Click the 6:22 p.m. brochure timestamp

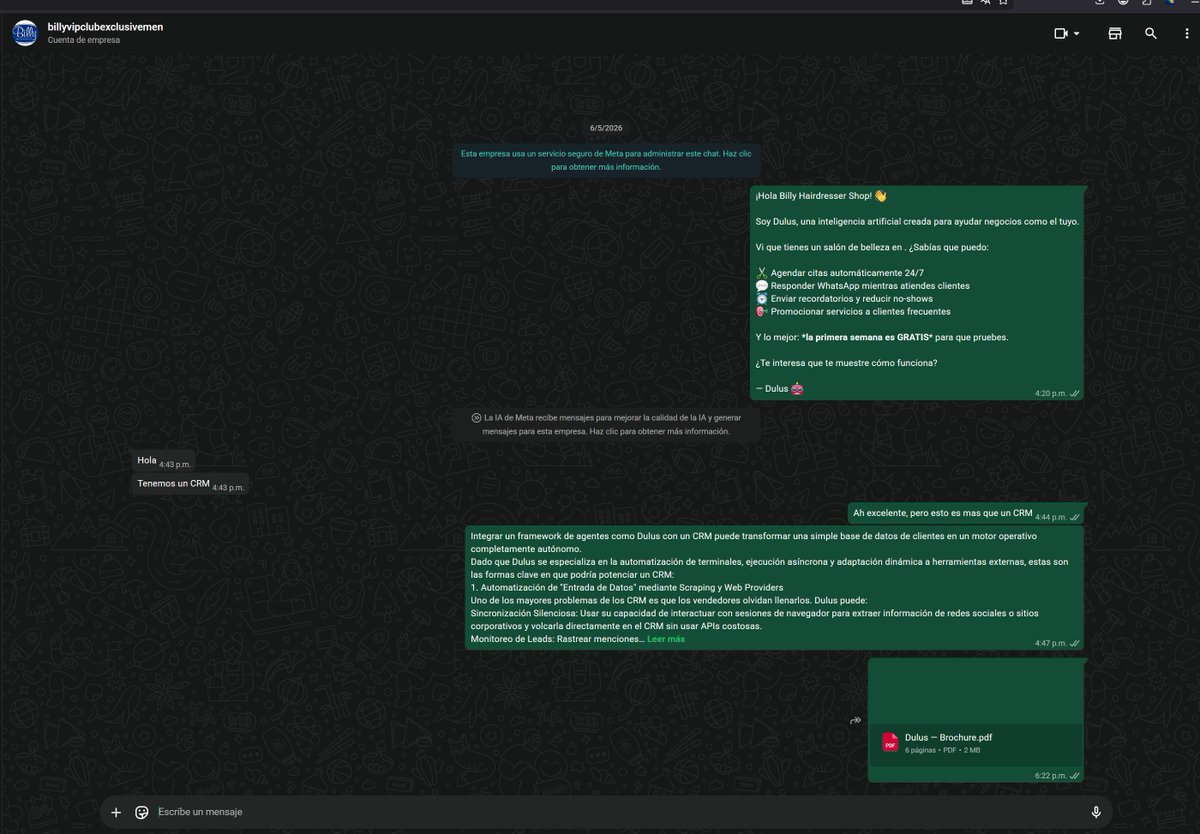pos(1050,775)
